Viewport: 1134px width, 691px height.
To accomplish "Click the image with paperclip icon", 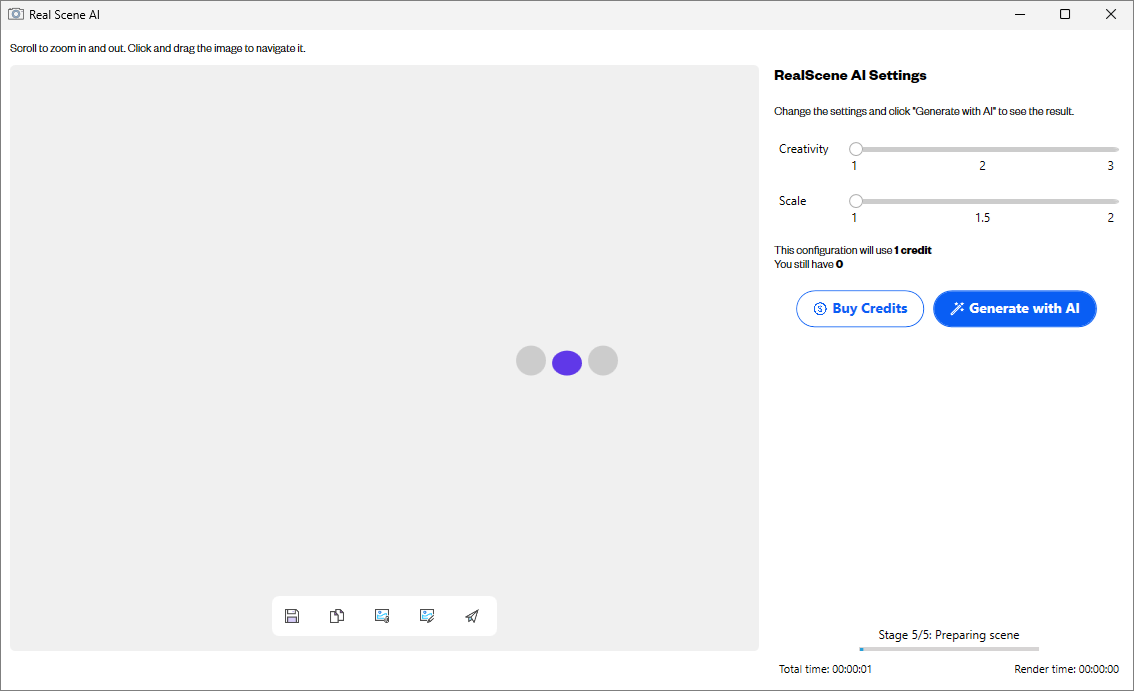I will tap(382, 616).
